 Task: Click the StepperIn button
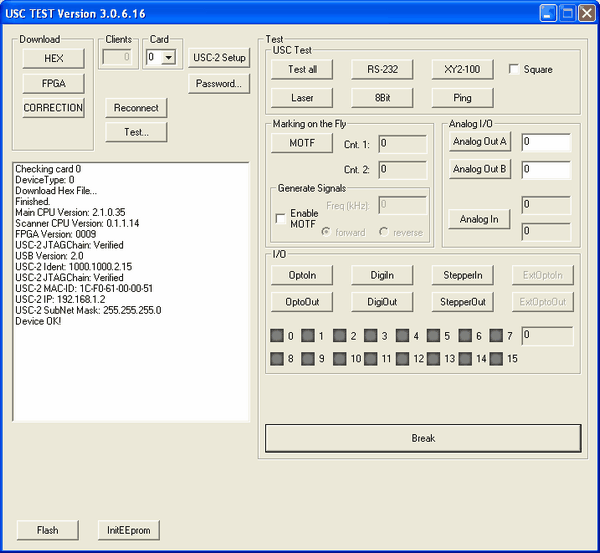click(463, 275)
